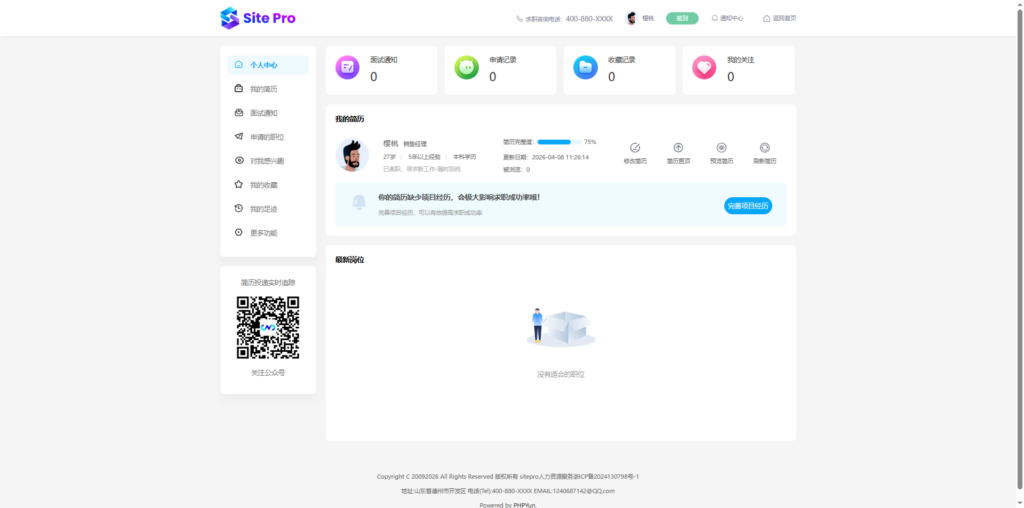
Task: Click the blue 完善项目经历 button
Action: pos(748,206)
